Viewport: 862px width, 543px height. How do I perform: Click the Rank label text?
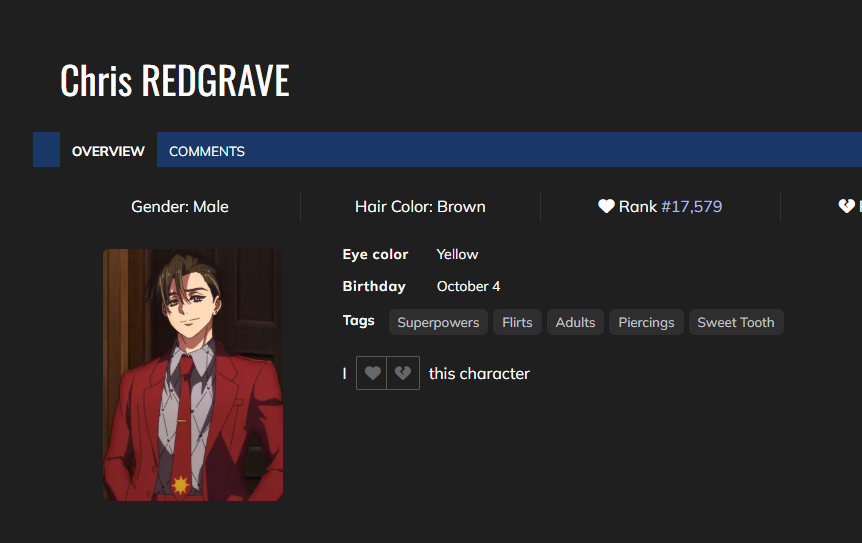coord(638,207)
